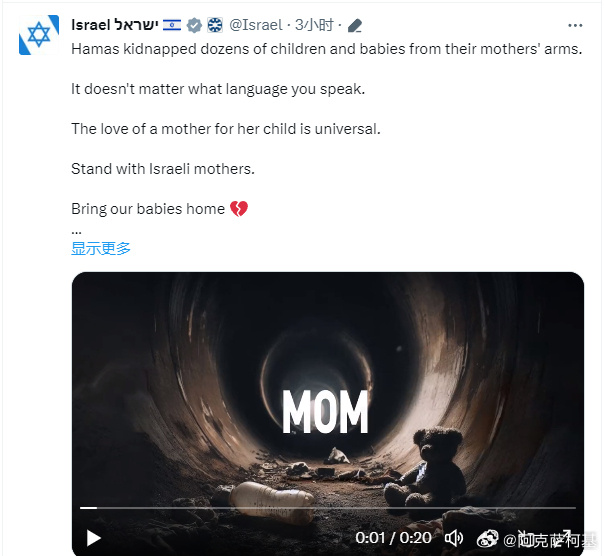Click the @阿克萨柯基 watermark text

pyautogui.click(x=550, y=539)
